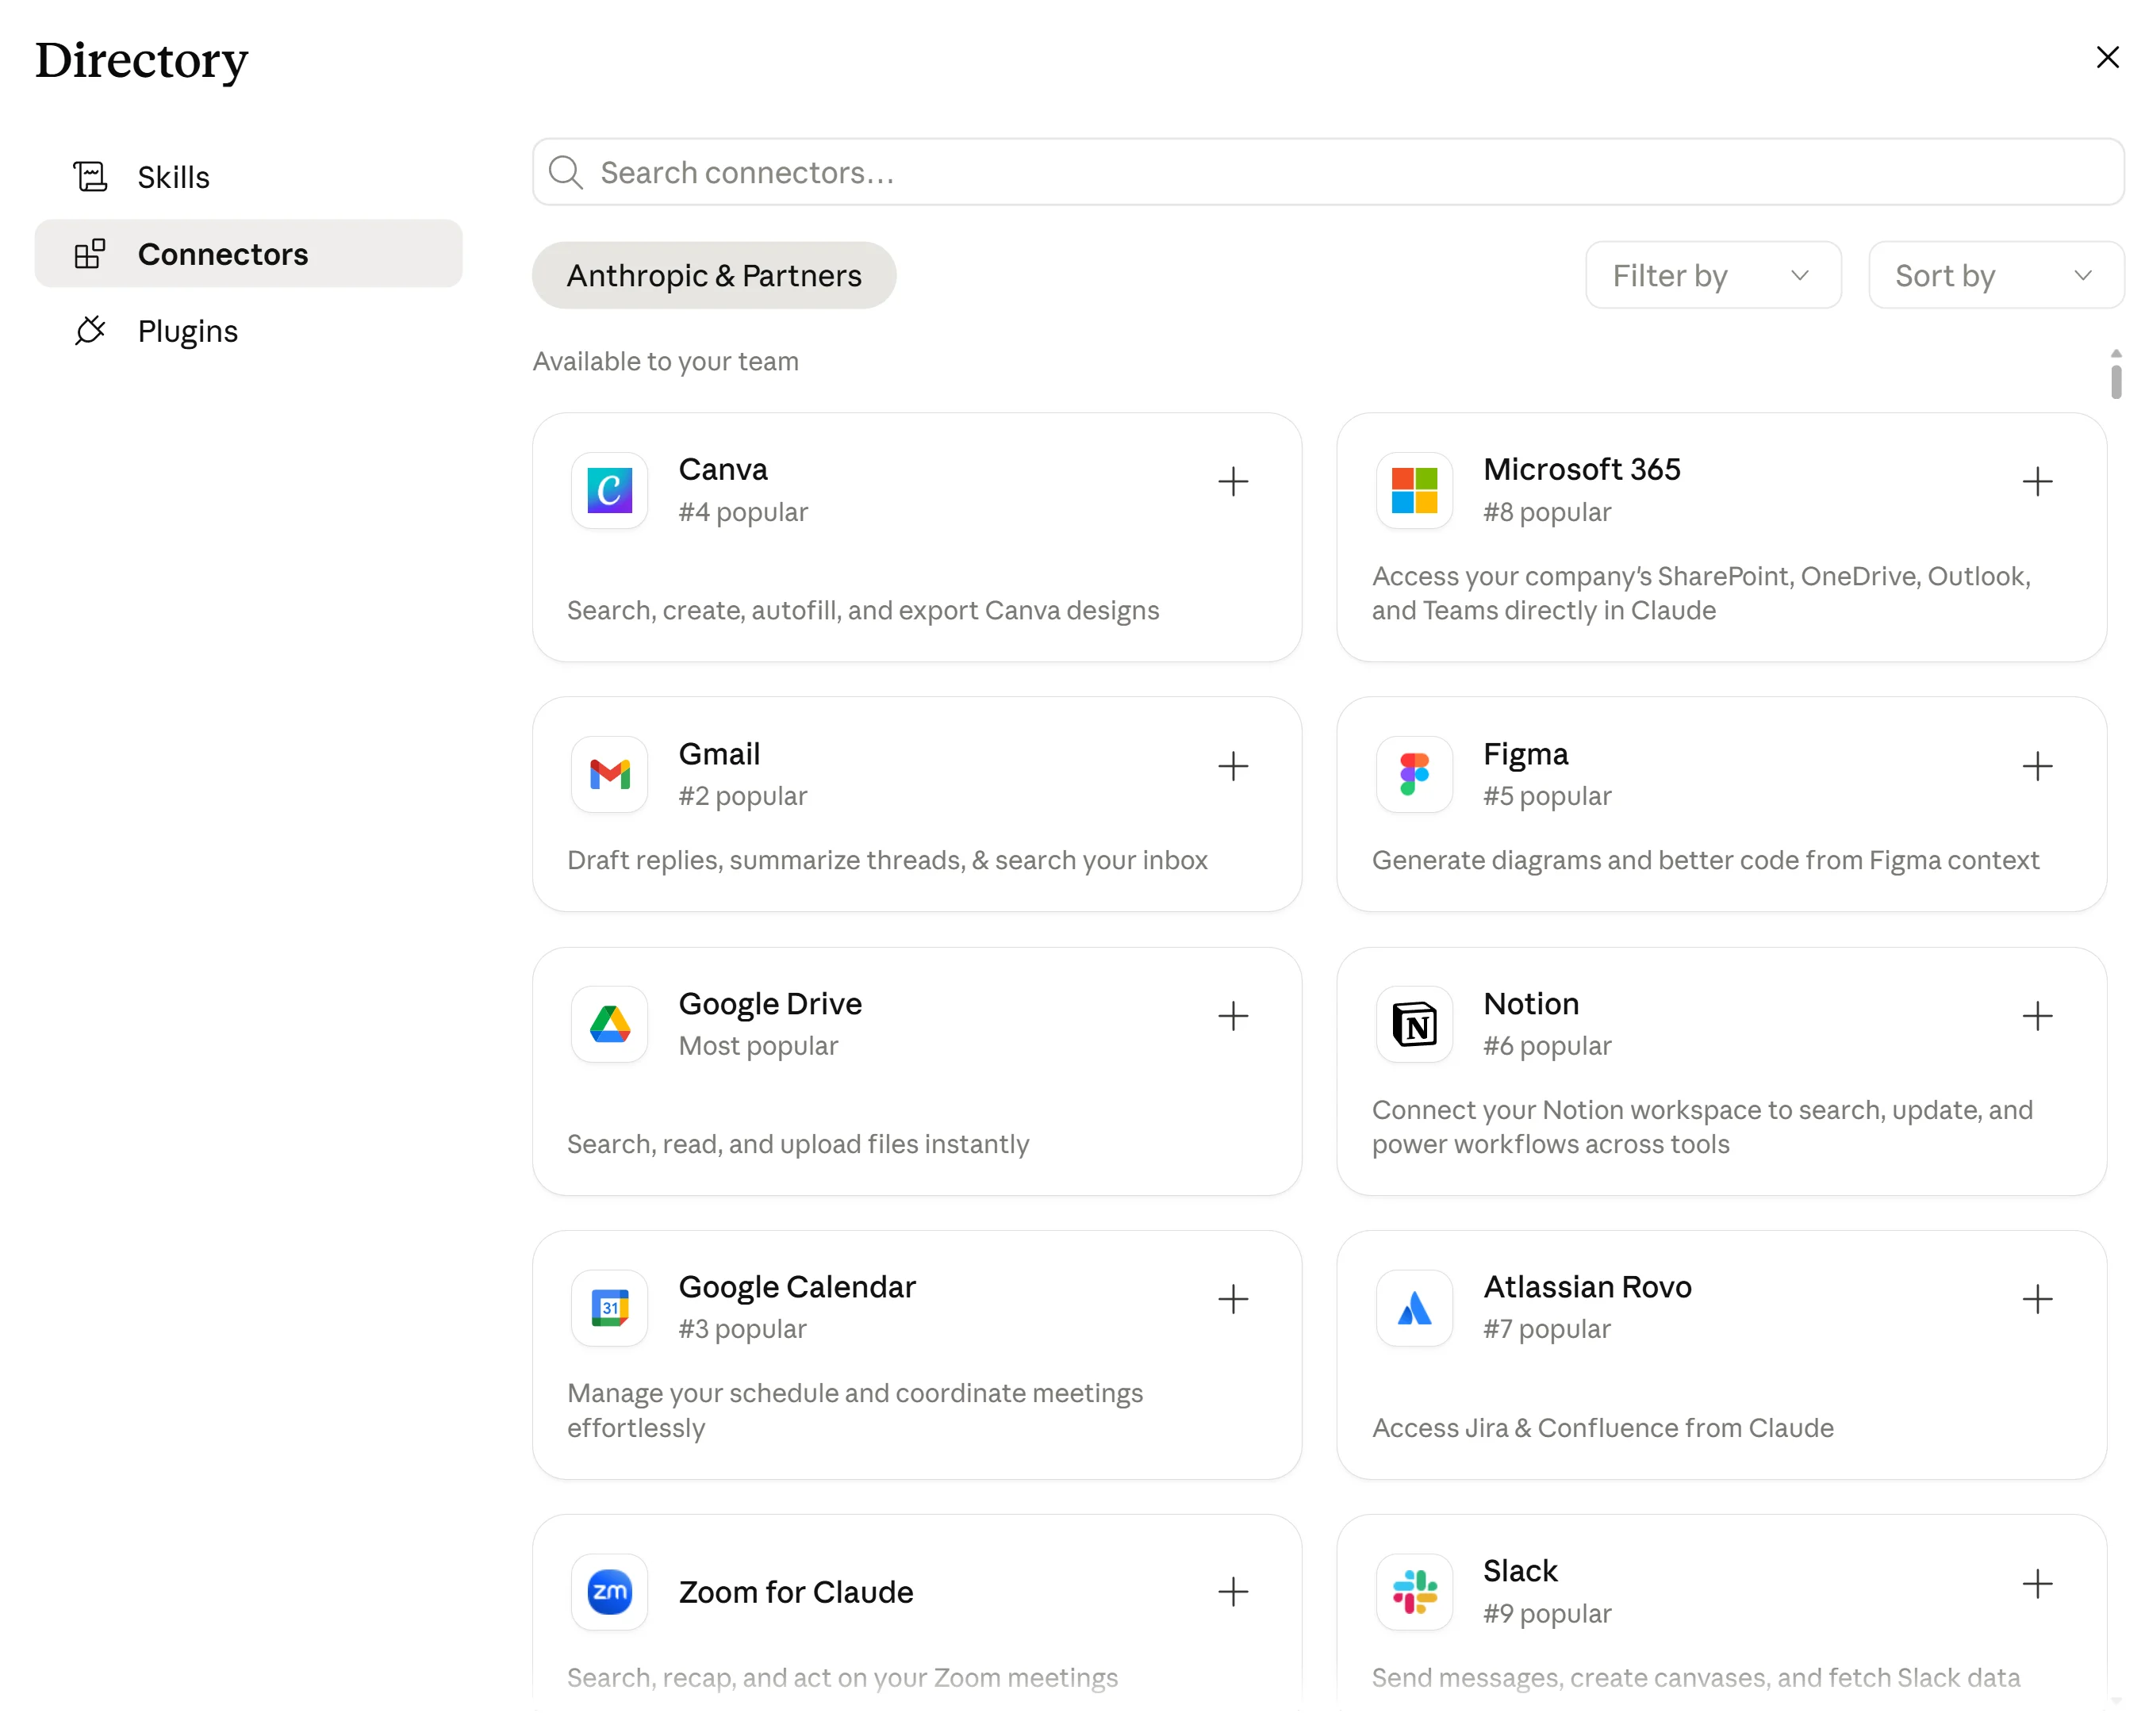Image resolution: width=2145 pixels, height=1736 pixels.
Task: Click the magnifier icon in search box
Action: tap(566, 172)
